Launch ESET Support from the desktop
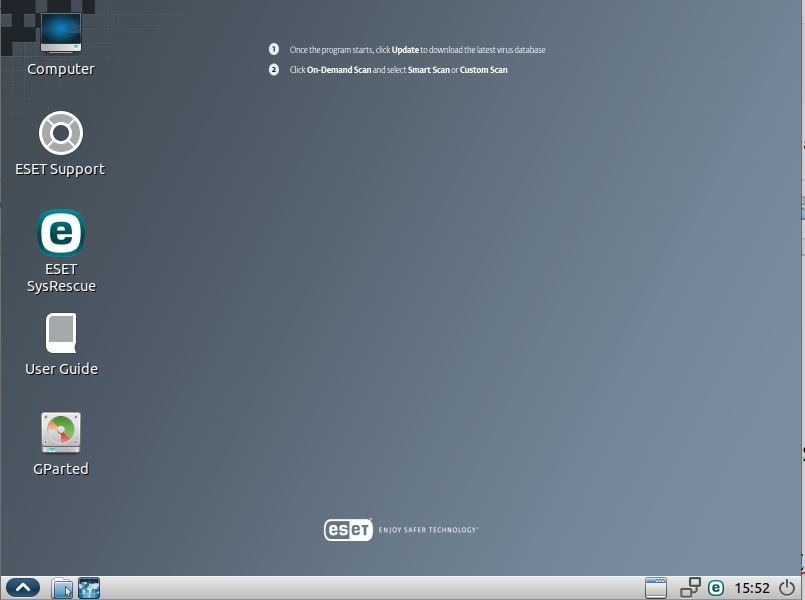Viewport: 805px width, 600px height. pyautogui.click(x=61, y=133)
